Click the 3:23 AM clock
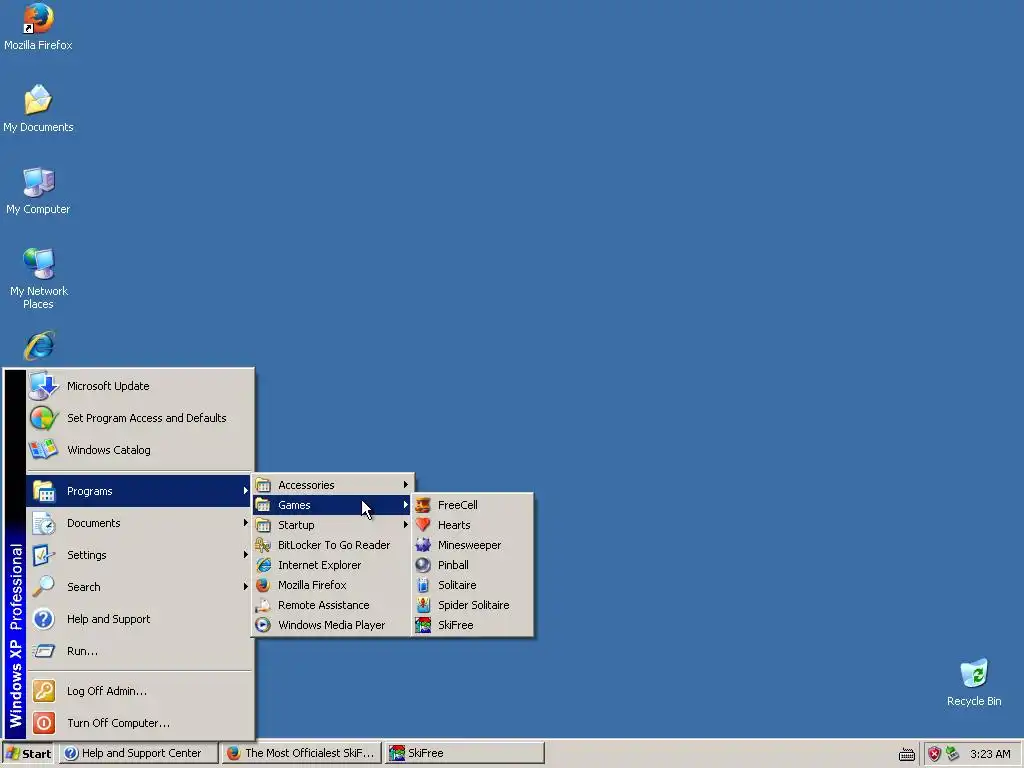This screenshot has width=1024, height=768. (990, 754)
